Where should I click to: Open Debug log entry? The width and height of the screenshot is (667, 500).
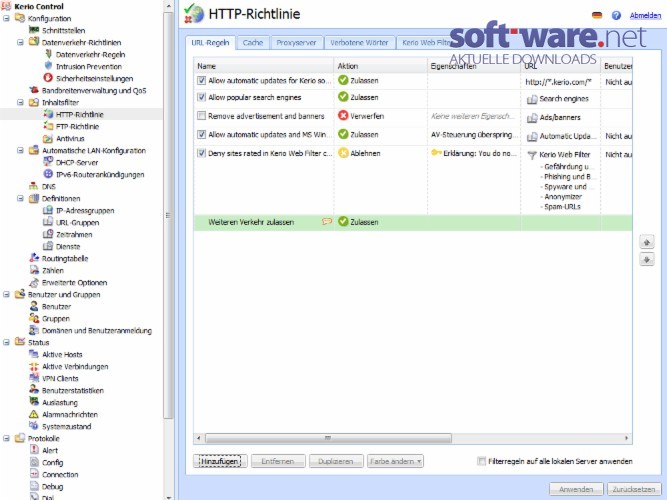(52, 486)
